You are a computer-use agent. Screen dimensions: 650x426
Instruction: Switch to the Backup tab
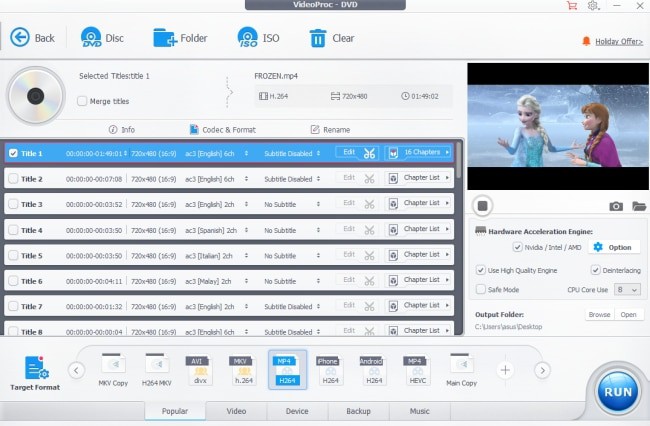coord(359,411)
